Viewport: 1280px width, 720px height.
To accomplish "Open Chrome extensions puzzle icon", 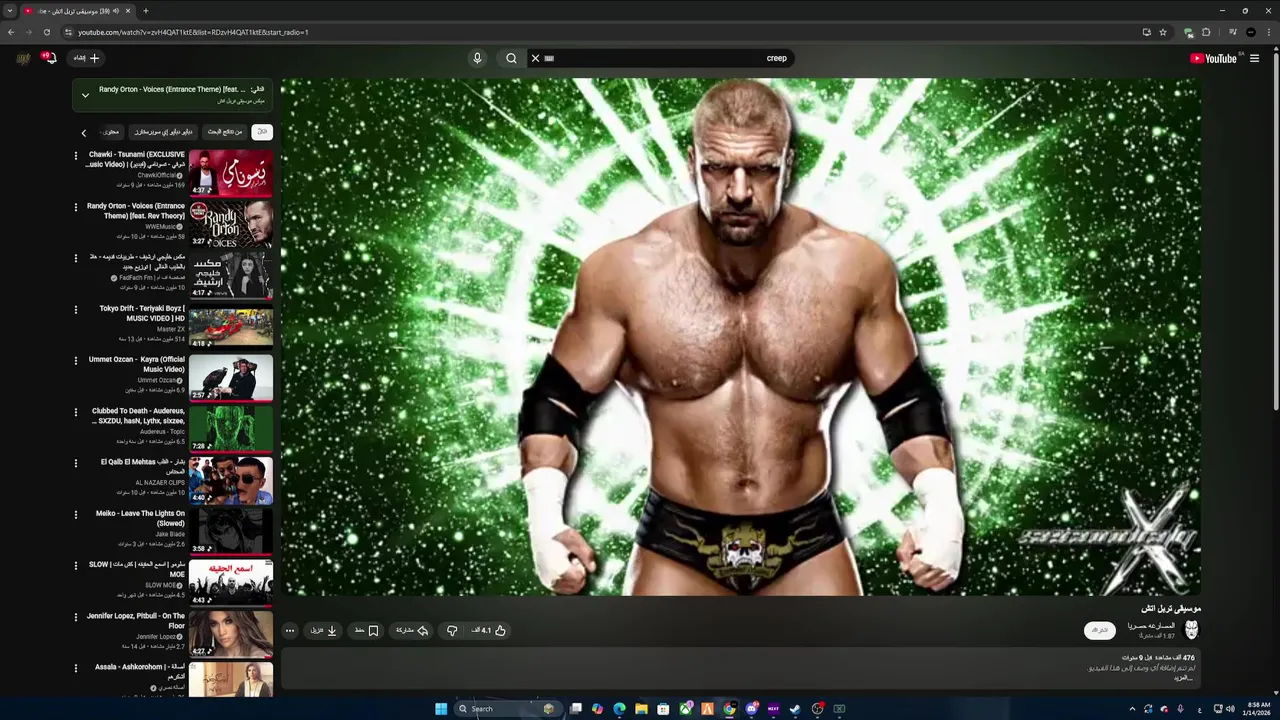I will tap(1206, 32).
